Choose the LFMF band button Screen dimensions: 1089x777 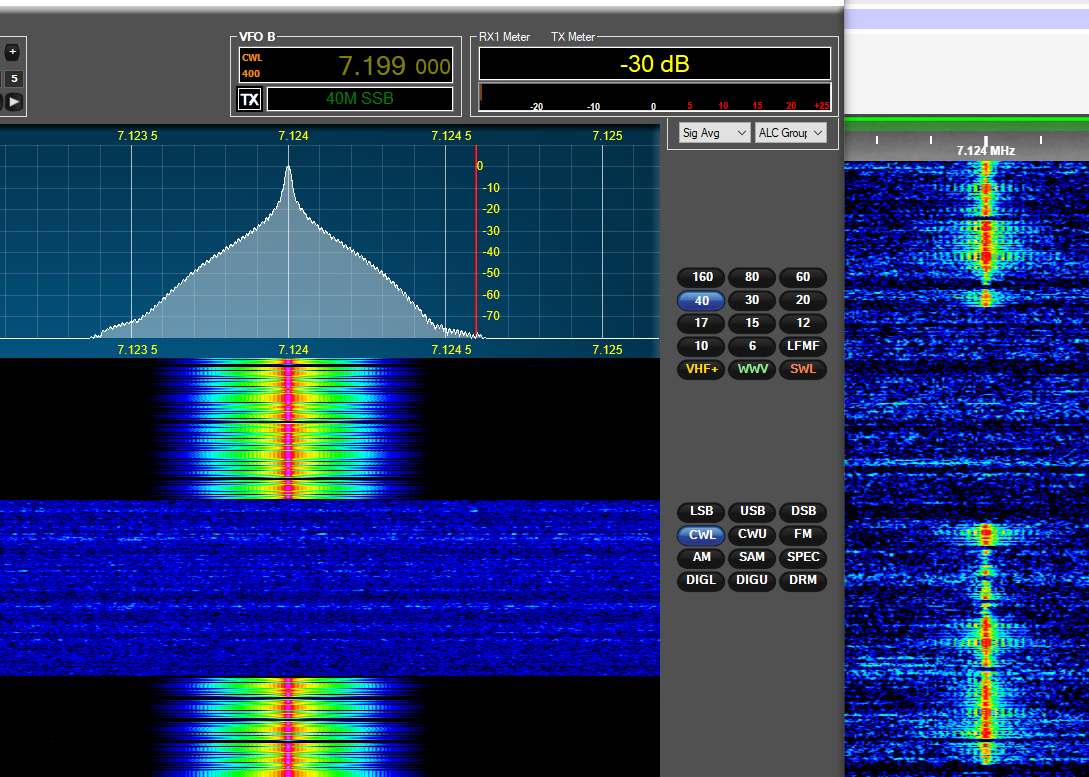[803, 346]
